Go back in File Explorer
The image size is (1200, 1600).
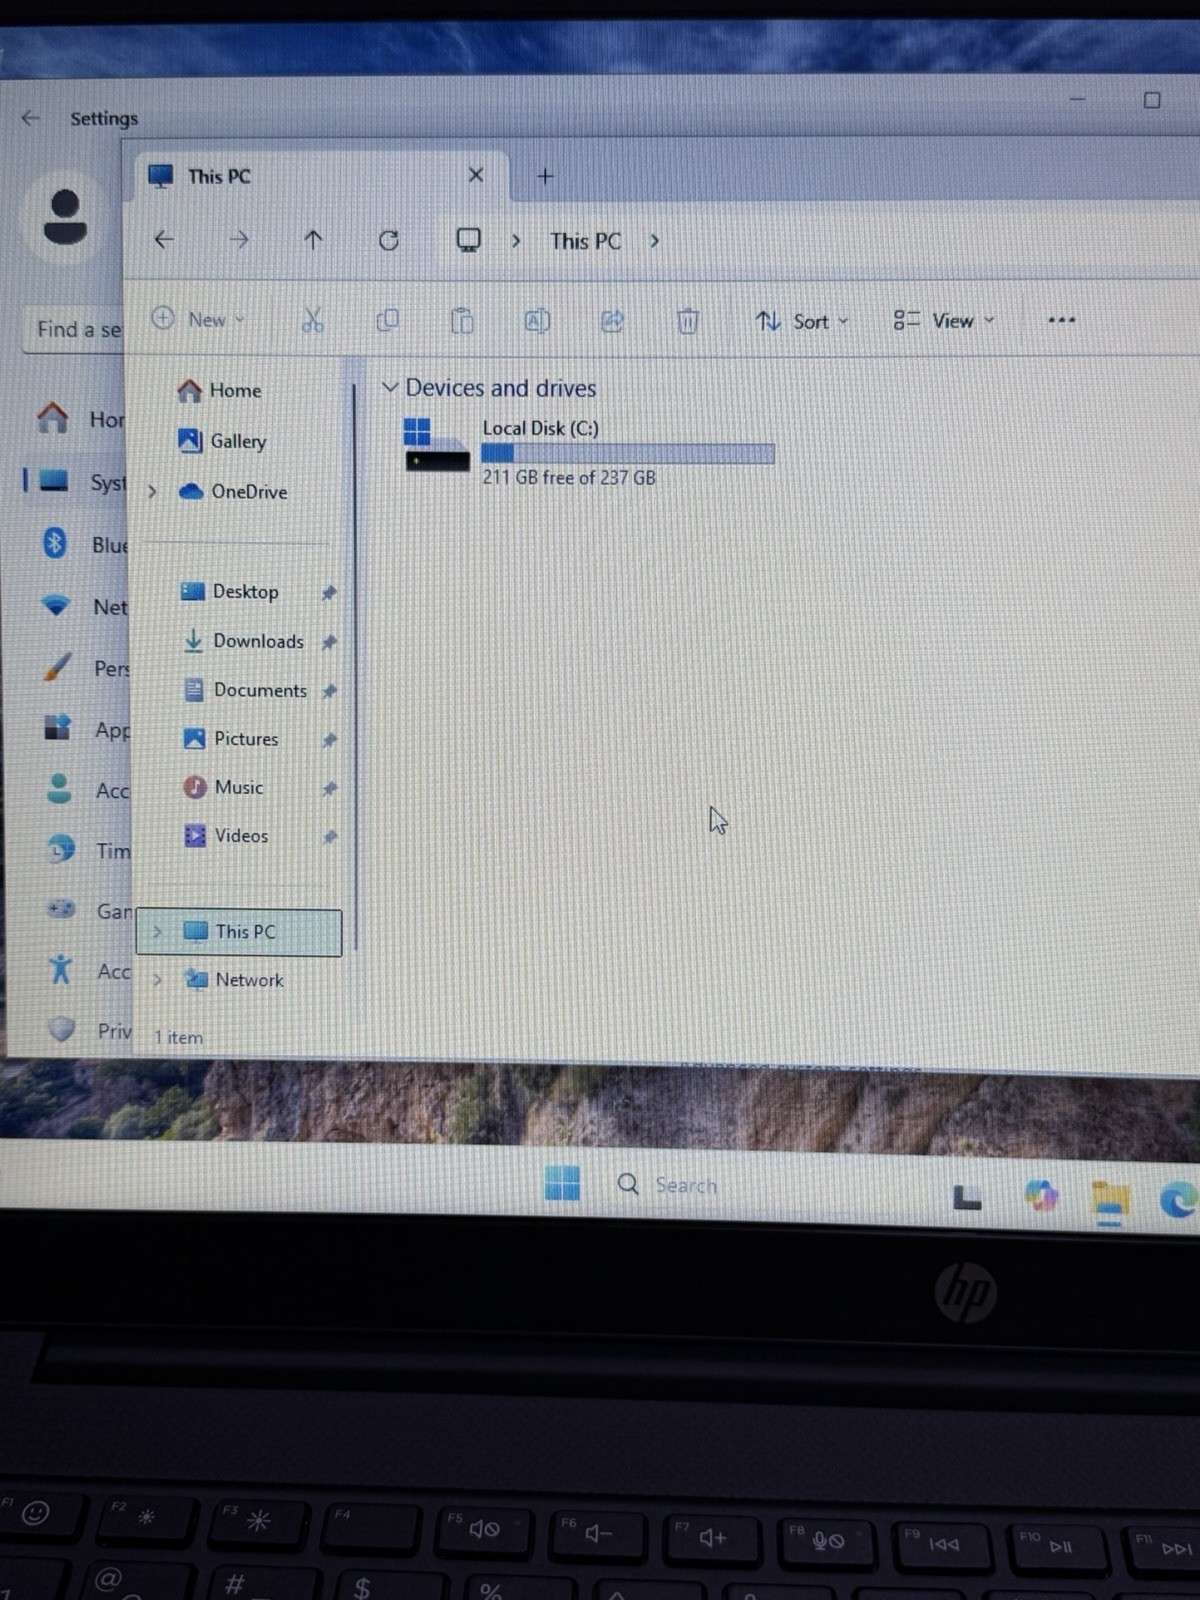[164, 240]
